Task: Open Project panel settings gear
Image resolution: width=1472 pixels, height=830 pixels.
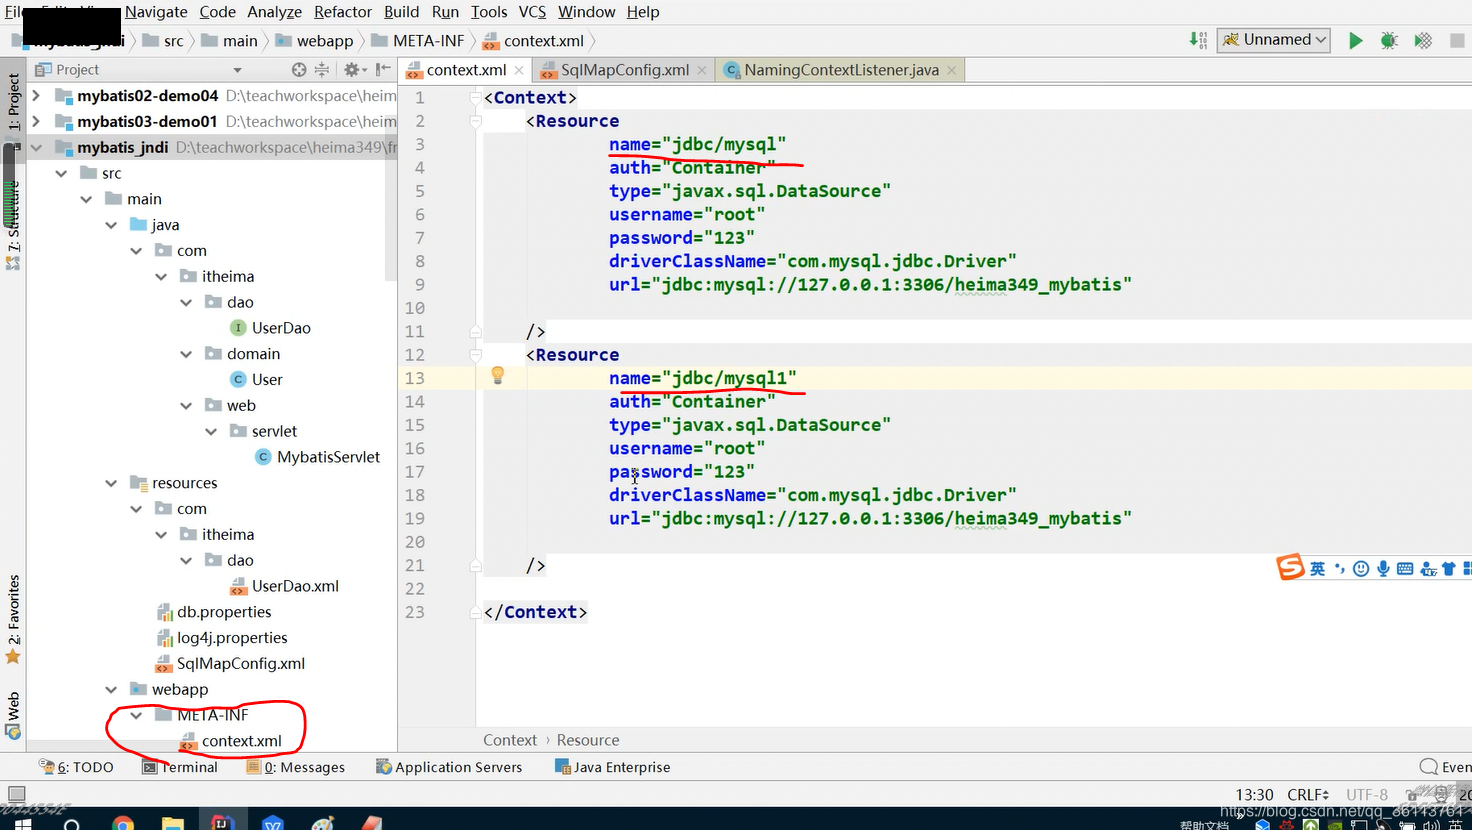Action: 354,70
